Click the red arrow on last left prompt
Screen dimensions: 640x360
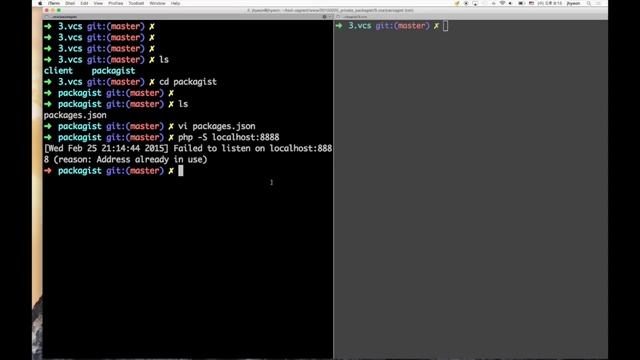(x=48, y=171)
